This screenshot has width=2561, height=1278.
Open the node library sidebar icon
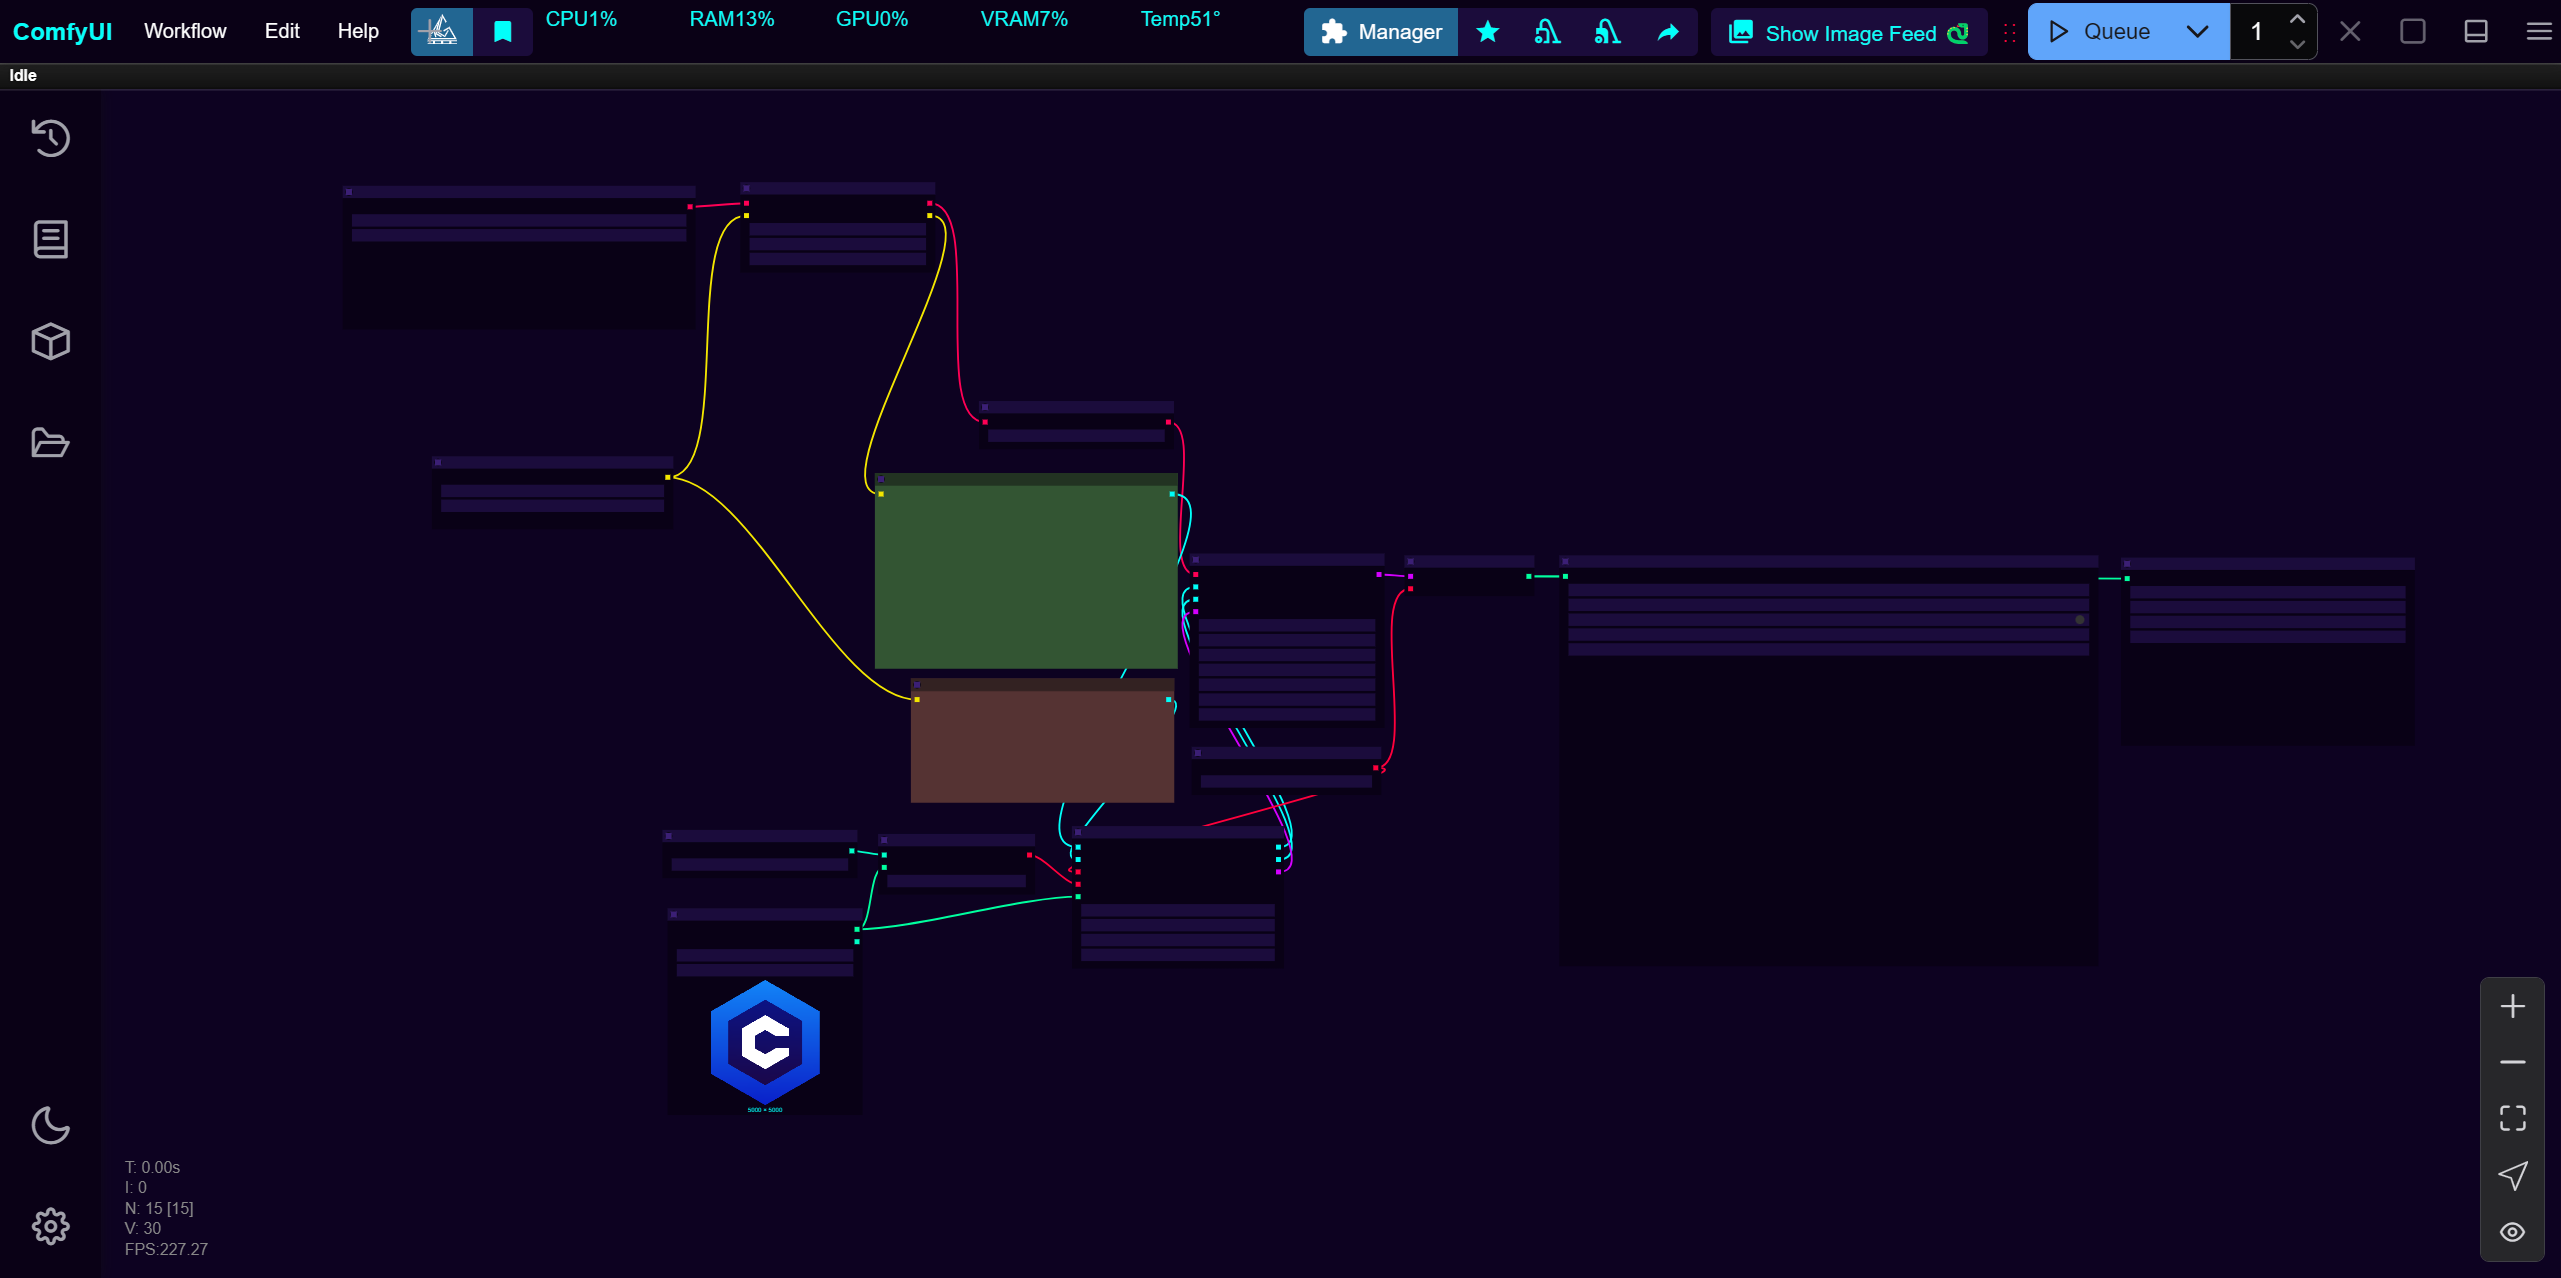(50, 240)
